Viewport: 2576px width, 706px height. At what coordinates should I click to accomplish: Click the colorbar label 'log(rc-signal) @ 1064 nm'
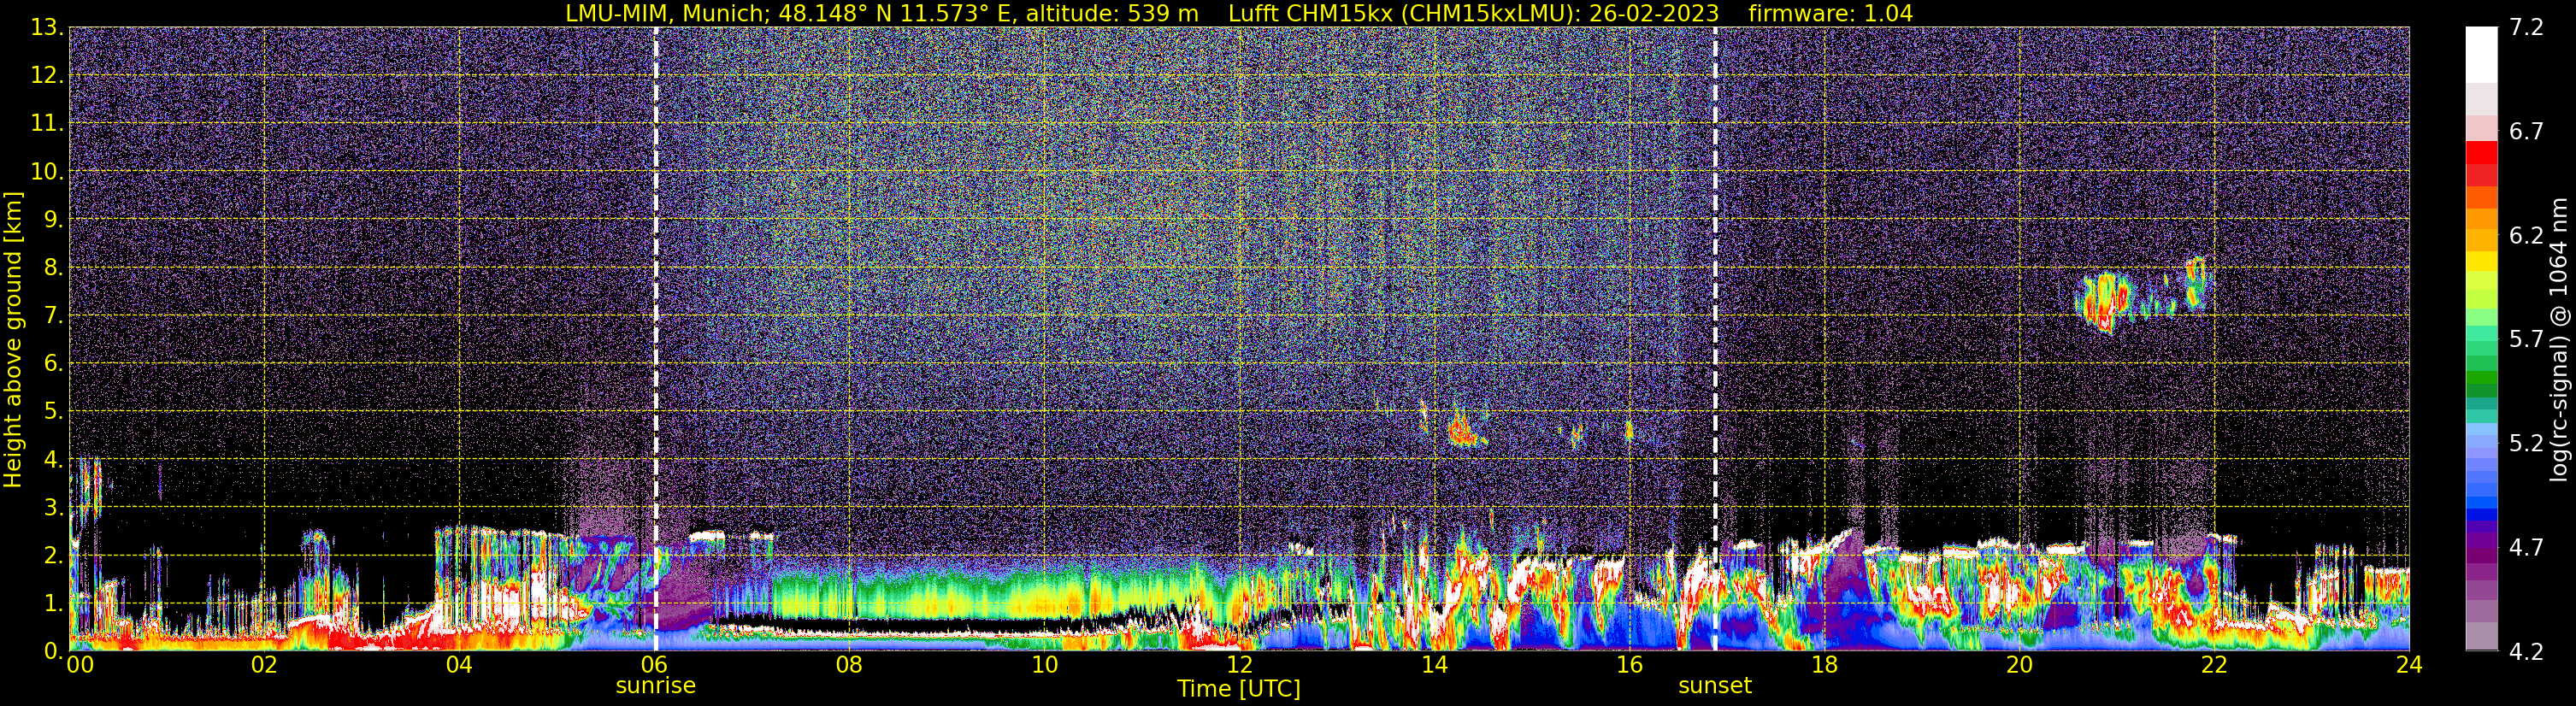pos(2557,339)
